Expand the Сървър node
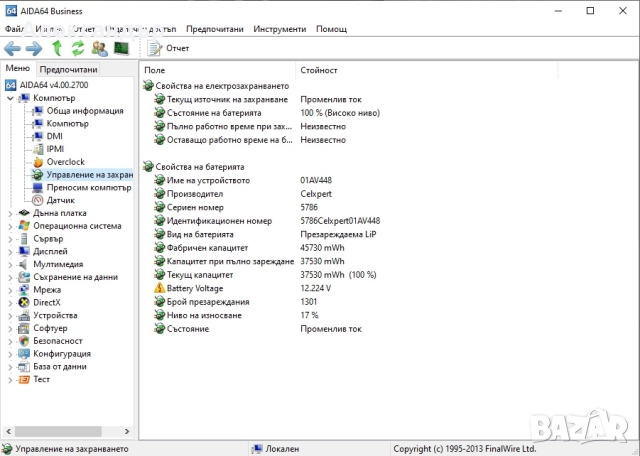640x456 pixels. 10,239
